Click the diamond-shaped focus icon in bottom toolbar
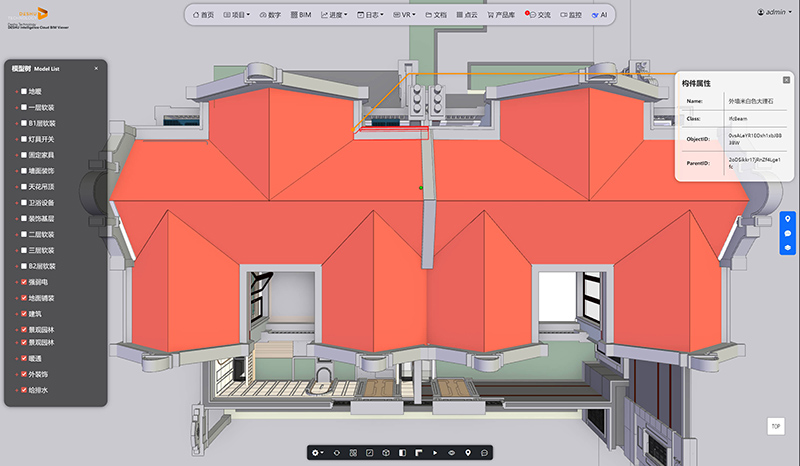Viewport: 800px width, 466px height. (337, 453)
